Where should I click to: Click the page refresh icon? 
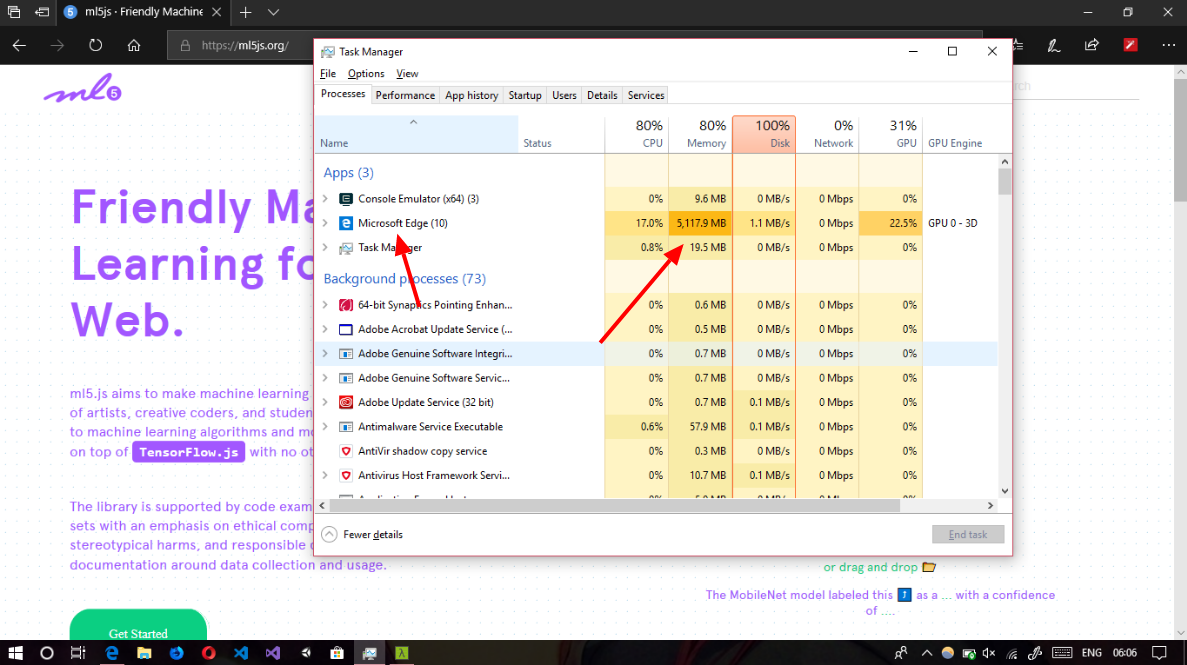pos(94,45)
